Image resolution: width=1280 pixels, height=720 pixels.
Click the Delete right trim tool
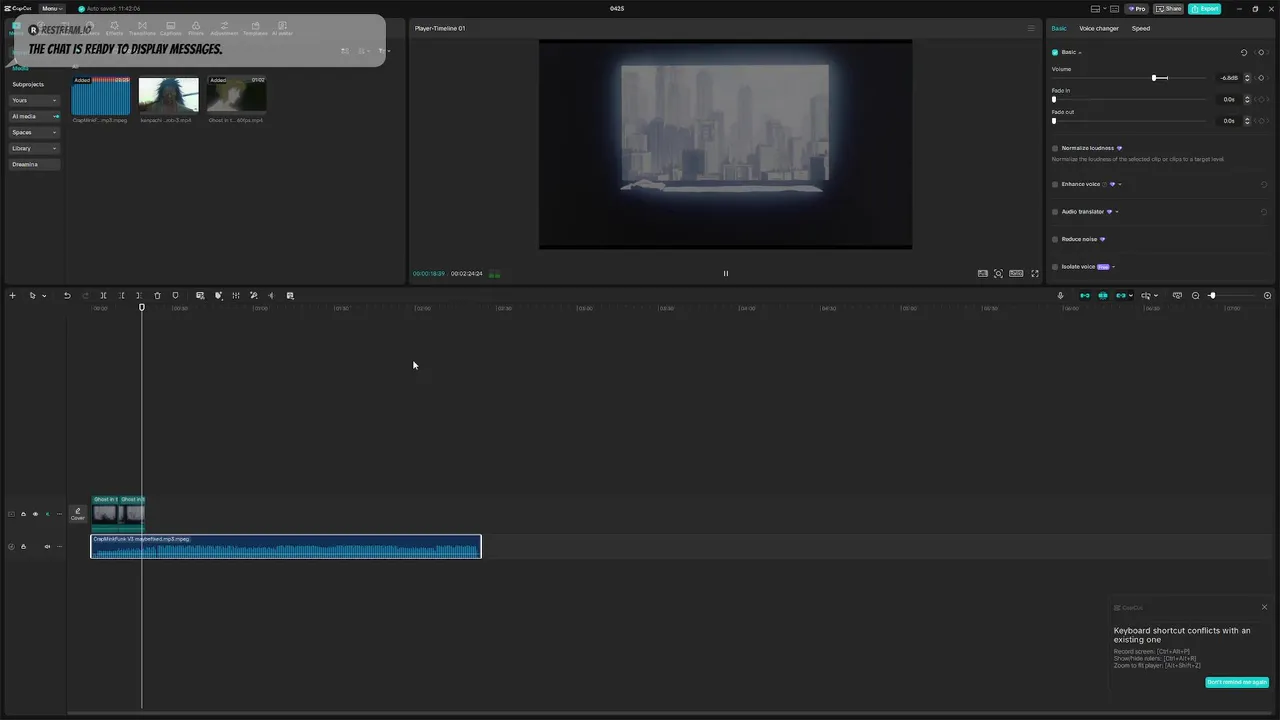click(139, 295)
